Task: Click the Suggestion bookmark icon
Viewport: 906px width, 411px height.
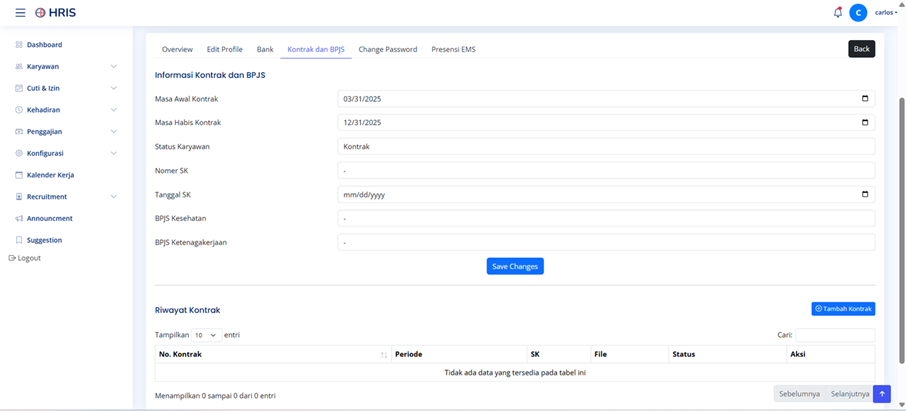Action: [18, 240]
